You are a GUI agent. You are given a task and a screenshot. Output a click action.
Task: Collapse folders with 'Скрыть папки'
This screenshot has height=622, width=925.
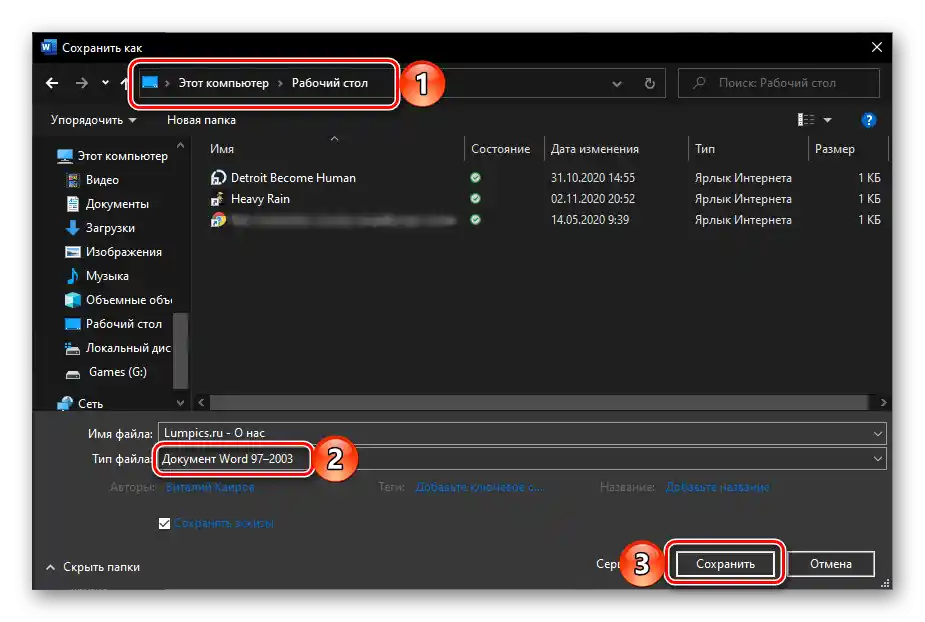click(x=93, y=567)
